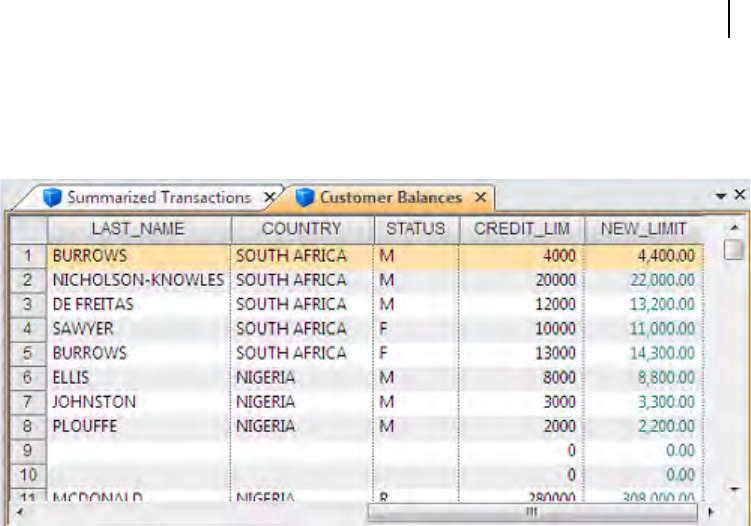This screenshot has height=526, width=751.
Task: Select row header 8
Action: tap(28, 426)
